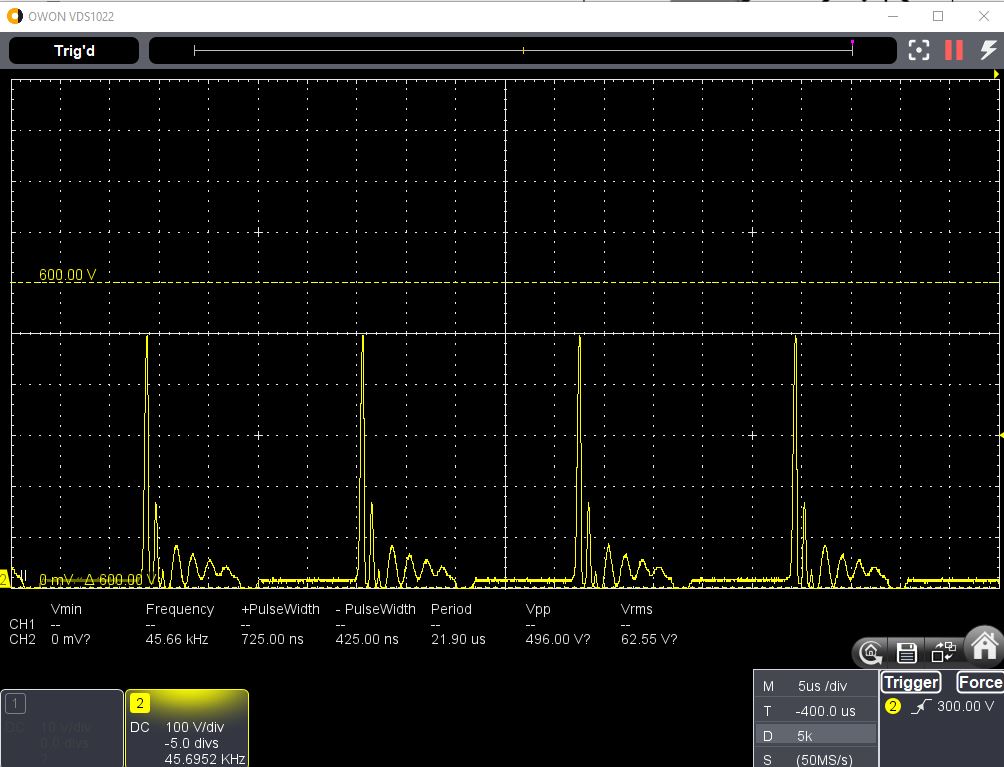The height and width of the screenshot is (767, 1004).
Task: Click the refresh home circular icon
Action: [870, 652]
